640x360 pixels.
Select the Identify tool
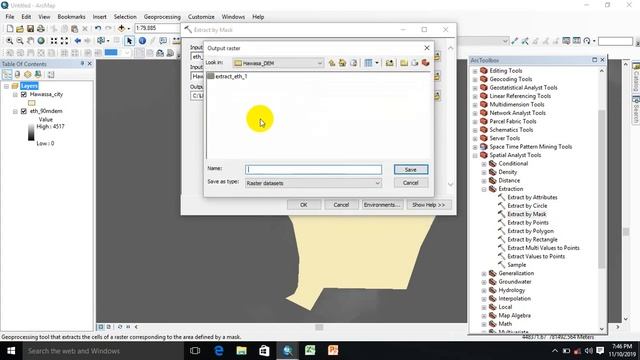point(142,41)
